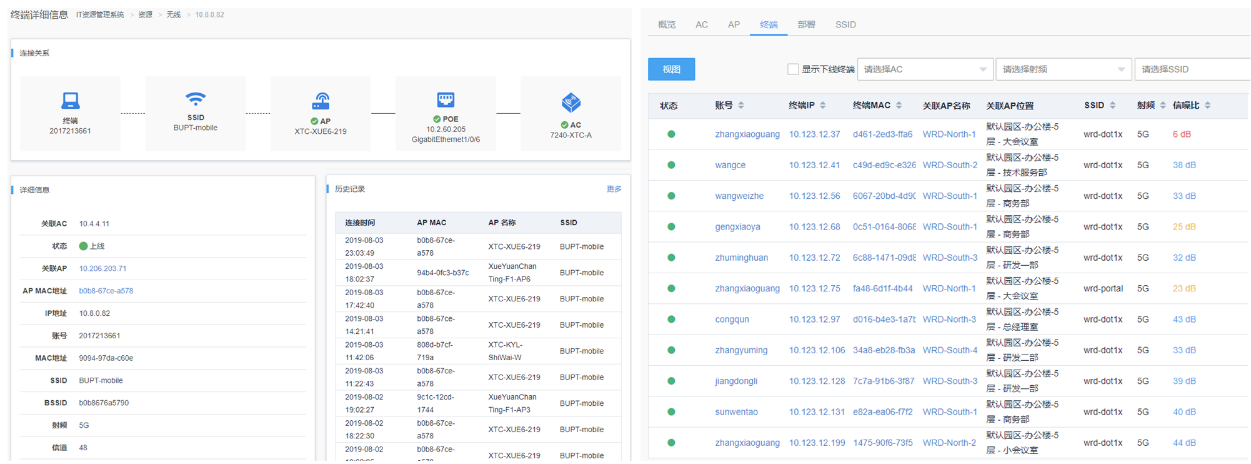This screenshot has height=464, width=1251.
Task: Click the 连接时间 column header in history
Action: 360,223
